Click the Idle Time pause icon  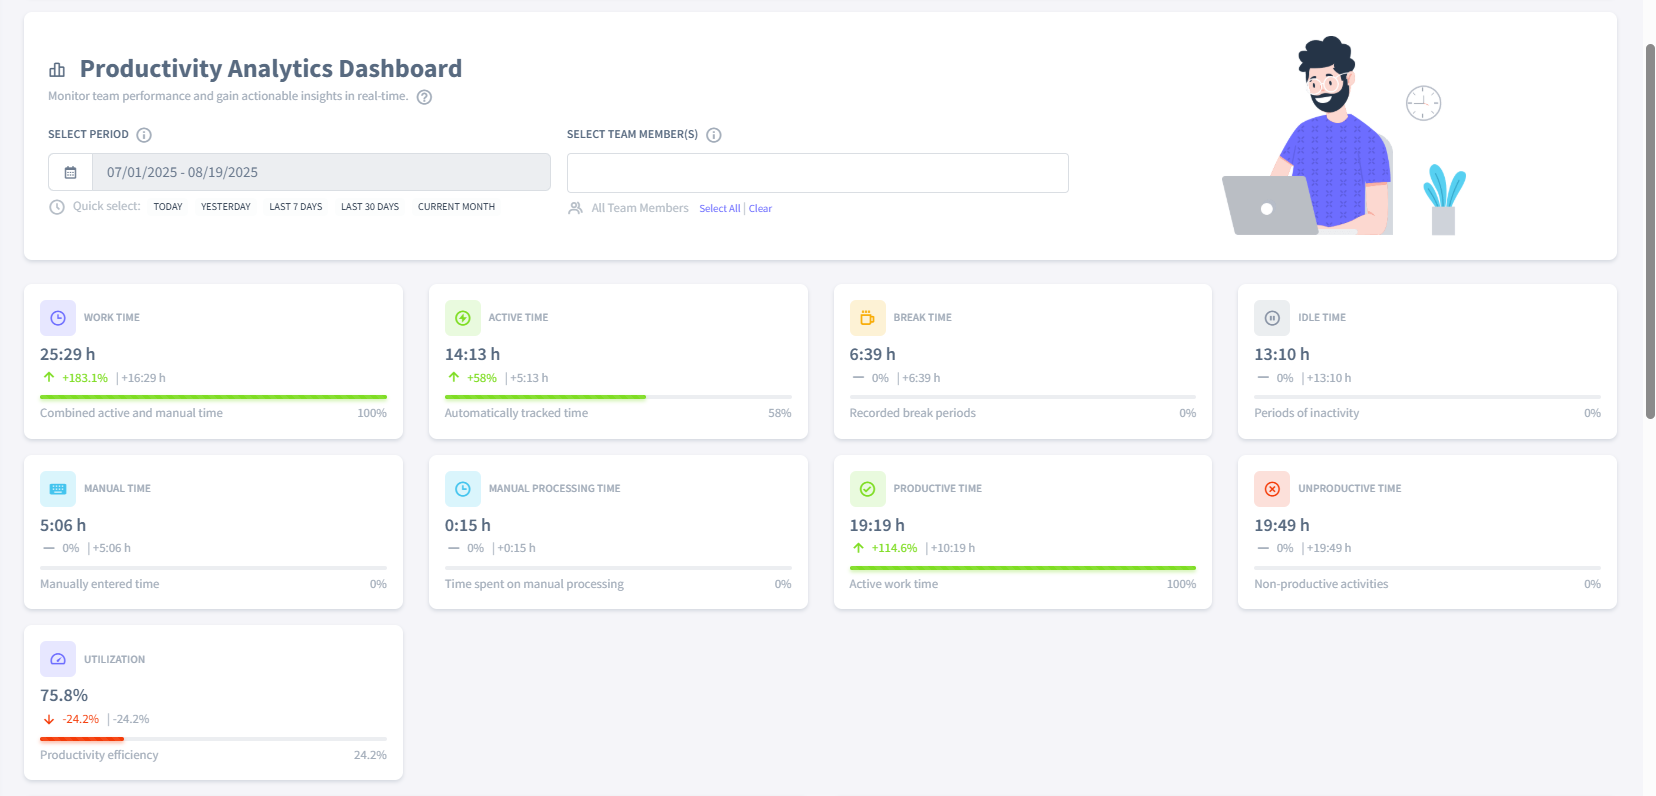point(1272,318)
